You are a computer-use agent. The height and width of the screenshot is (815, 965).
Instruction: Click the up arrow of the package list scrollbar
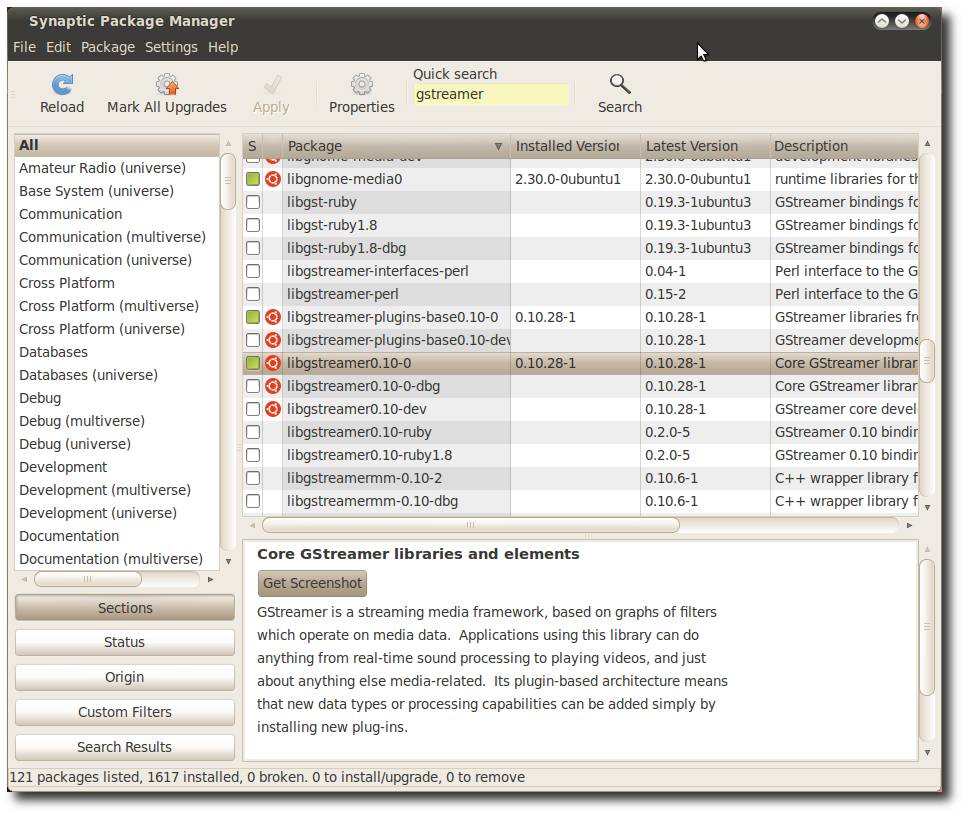click(x=927, y=143)
